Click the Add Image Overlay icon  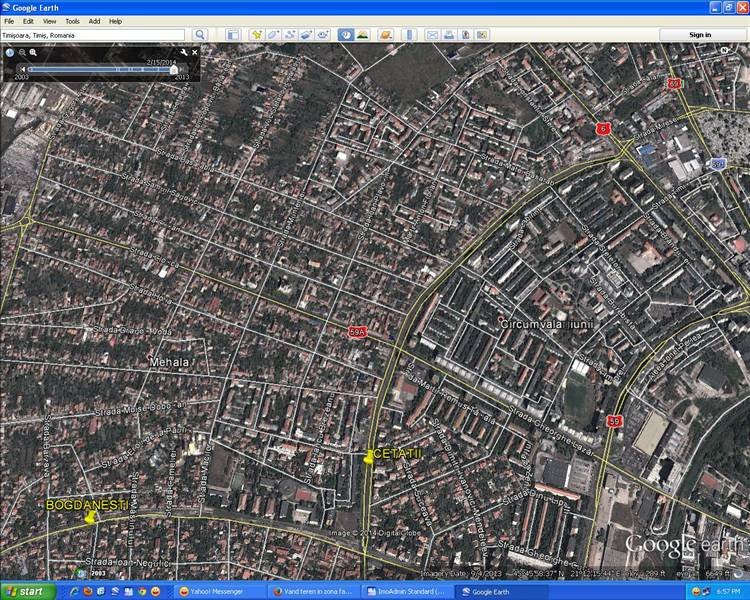pyautogui.click(x=307, y=35)
